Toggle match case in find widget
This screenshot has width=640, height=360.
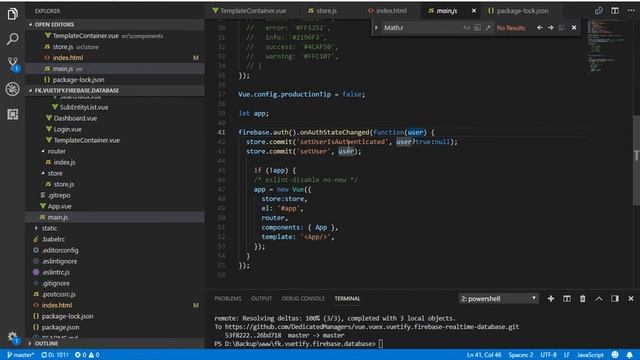point(467,28)
